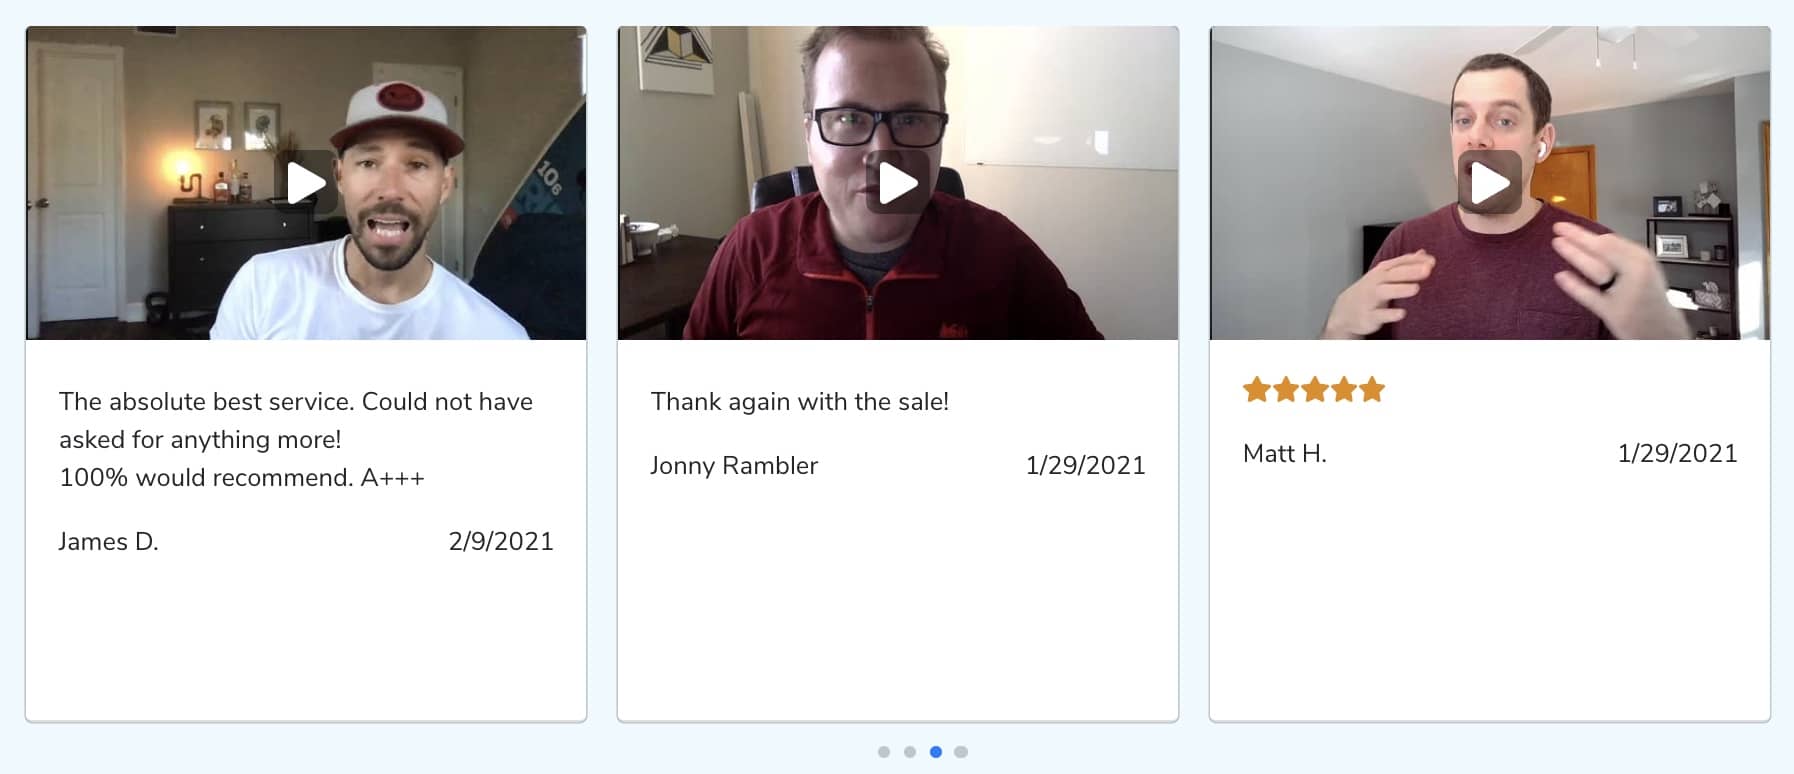Click the "100% would recommend. A+++" line
1794x774 pixels.
(242, 478)
